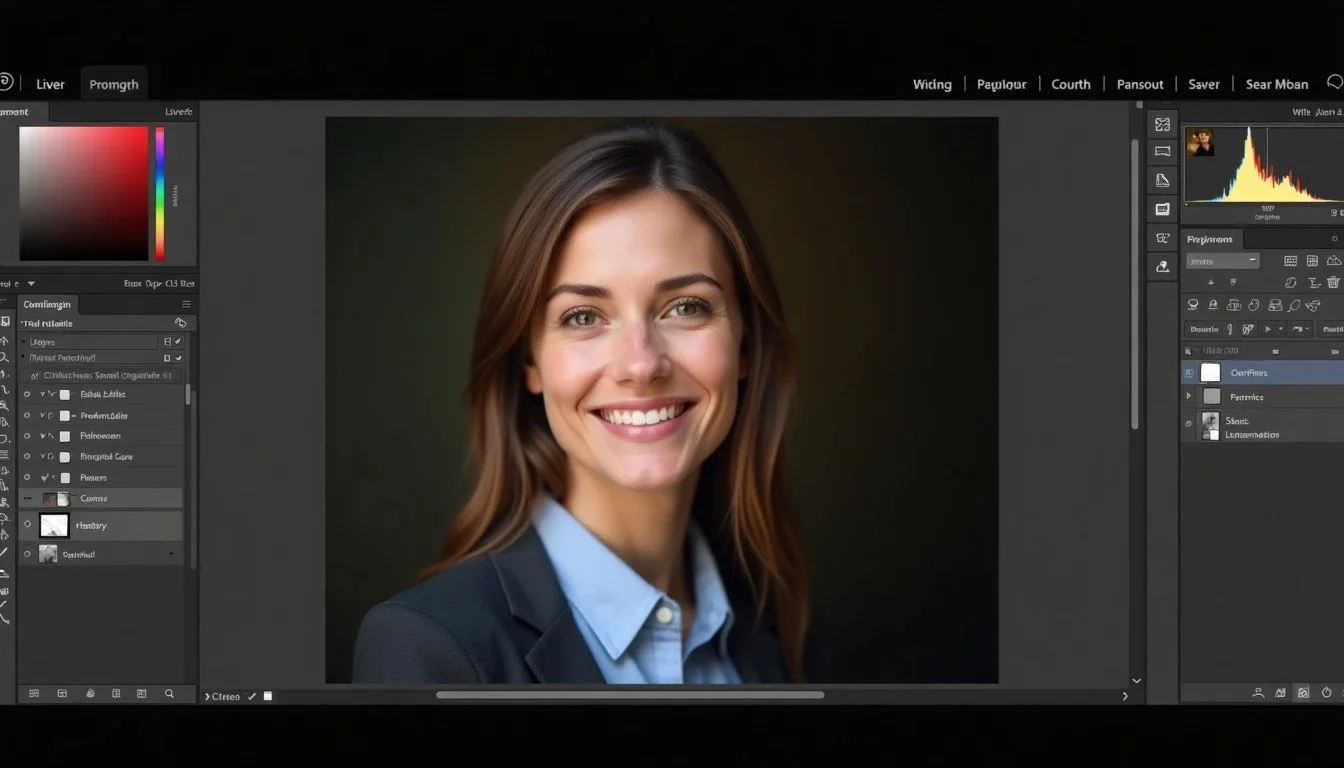
Task: Open the Courth menu item
Action: click(x=1071, y=84)
